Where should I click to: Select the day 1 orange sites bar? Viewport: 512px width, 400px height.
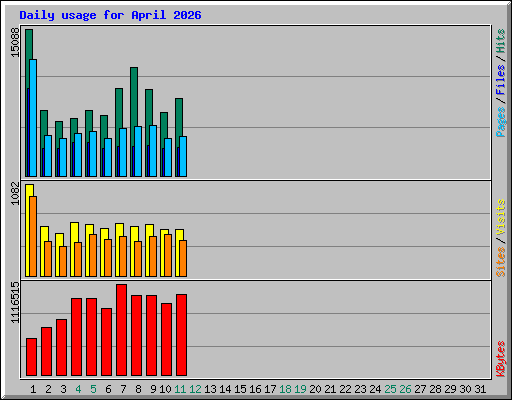(33, 236)
